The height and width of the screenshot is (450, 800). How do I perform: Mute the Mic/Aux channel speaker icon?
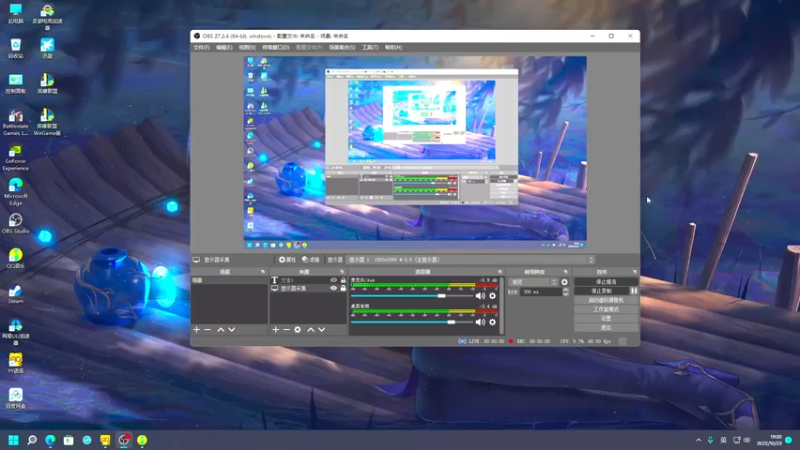click(x=480, y=296)
